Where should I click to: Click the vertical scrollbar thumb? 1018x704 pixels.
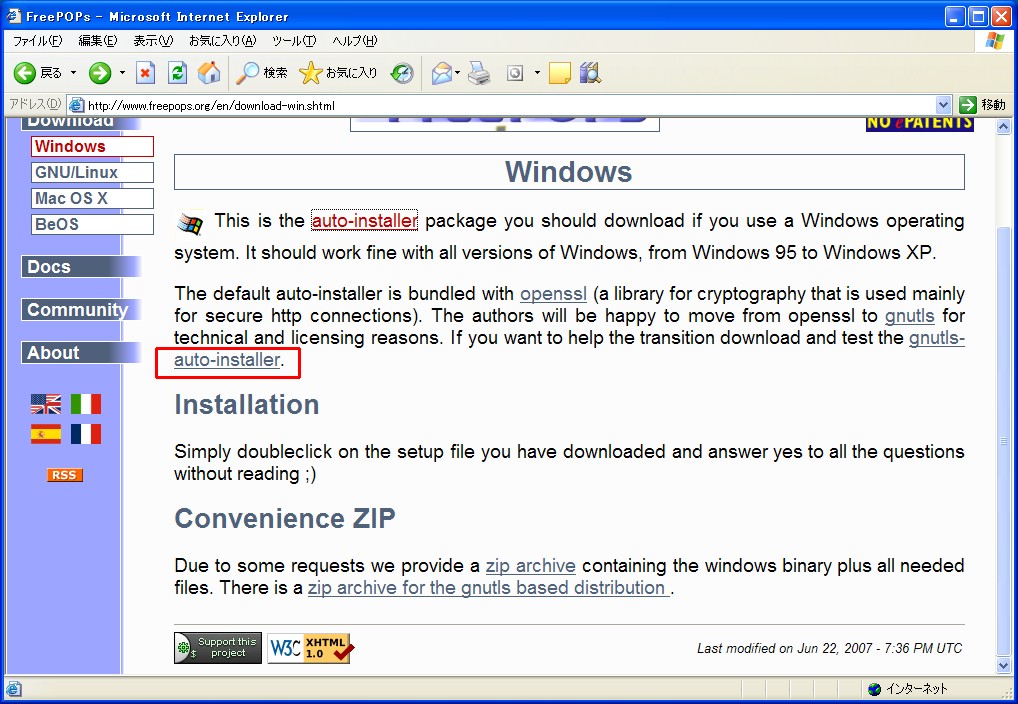pos(1004,442)
